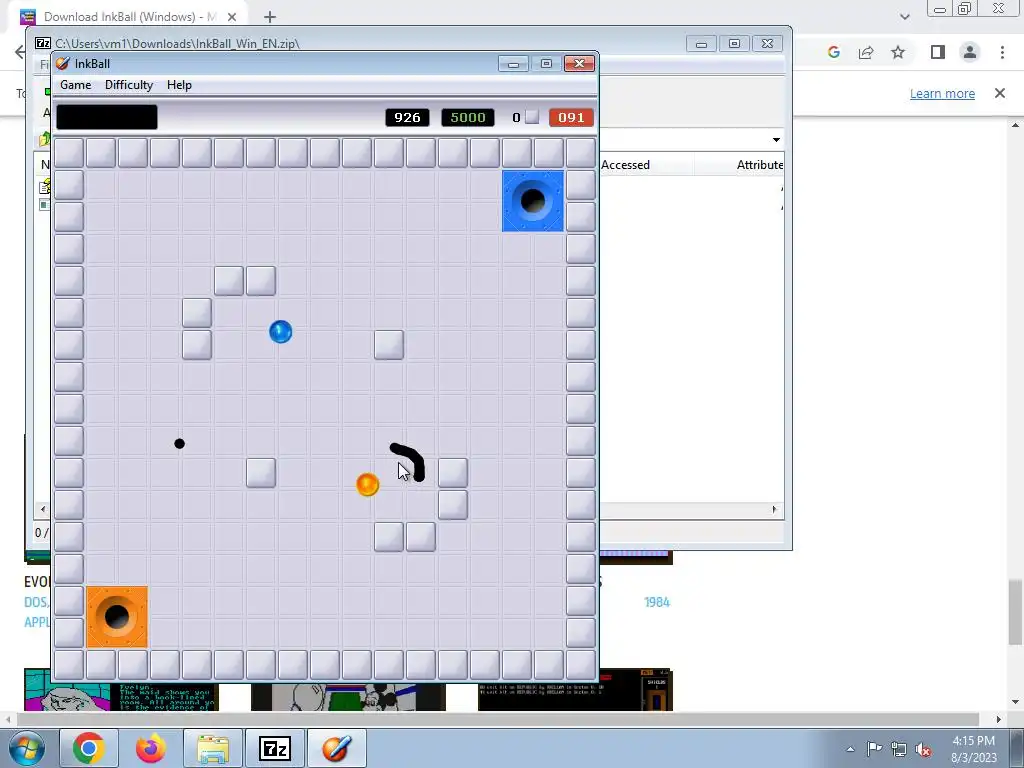Open the Windows Start menu
Screen dimensions: 1024x768
27,748
